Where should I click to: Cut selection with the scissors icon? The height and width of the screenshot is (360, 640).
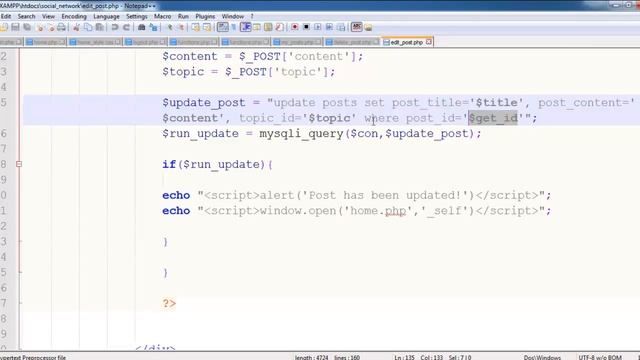[76, 27]
